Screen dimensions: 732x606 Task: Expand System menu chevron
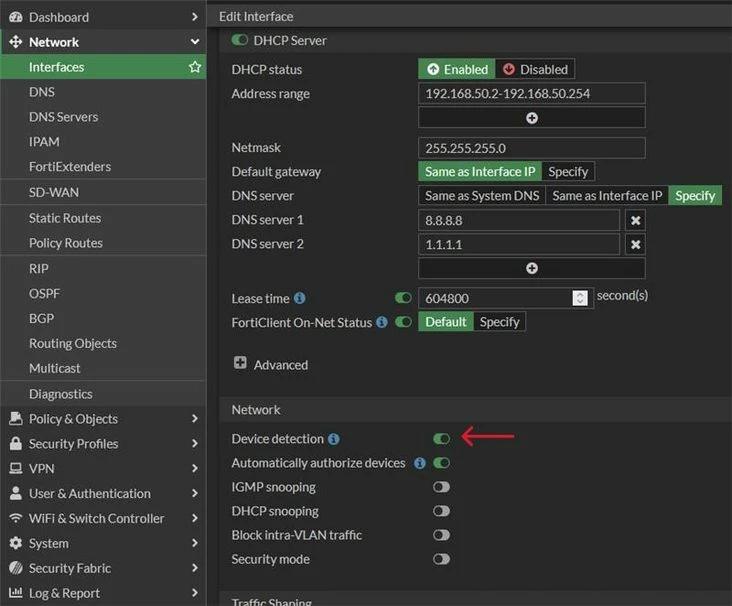[x=195, y=543]
